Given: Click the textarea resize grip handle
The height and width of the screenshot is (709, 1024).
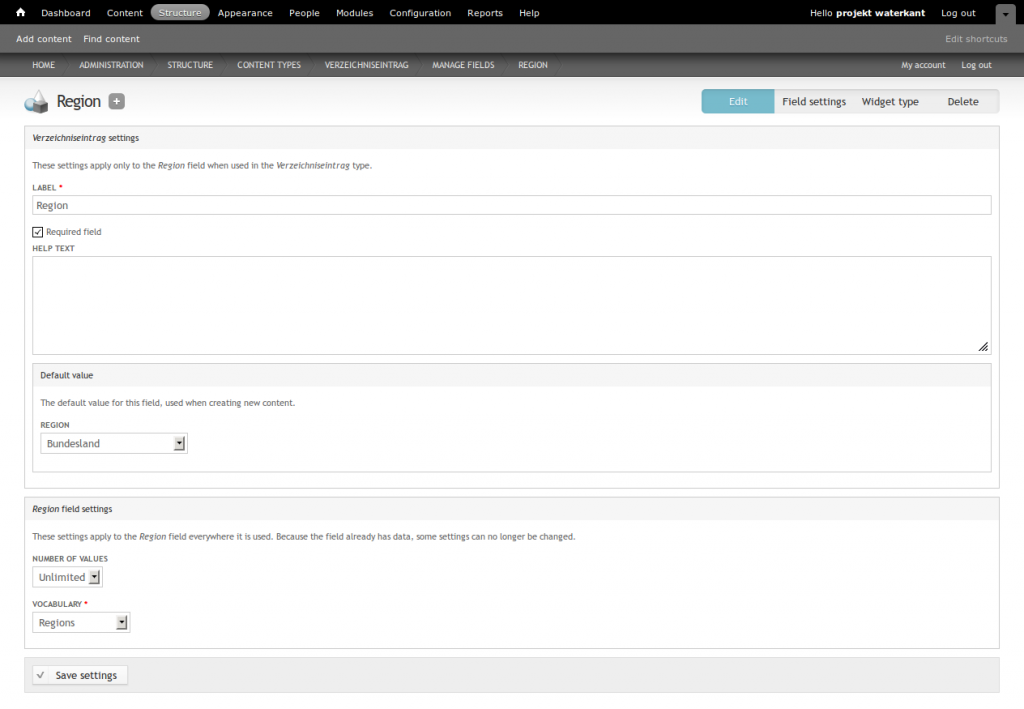Looking at the screenshot, I should tap(983, 346).
